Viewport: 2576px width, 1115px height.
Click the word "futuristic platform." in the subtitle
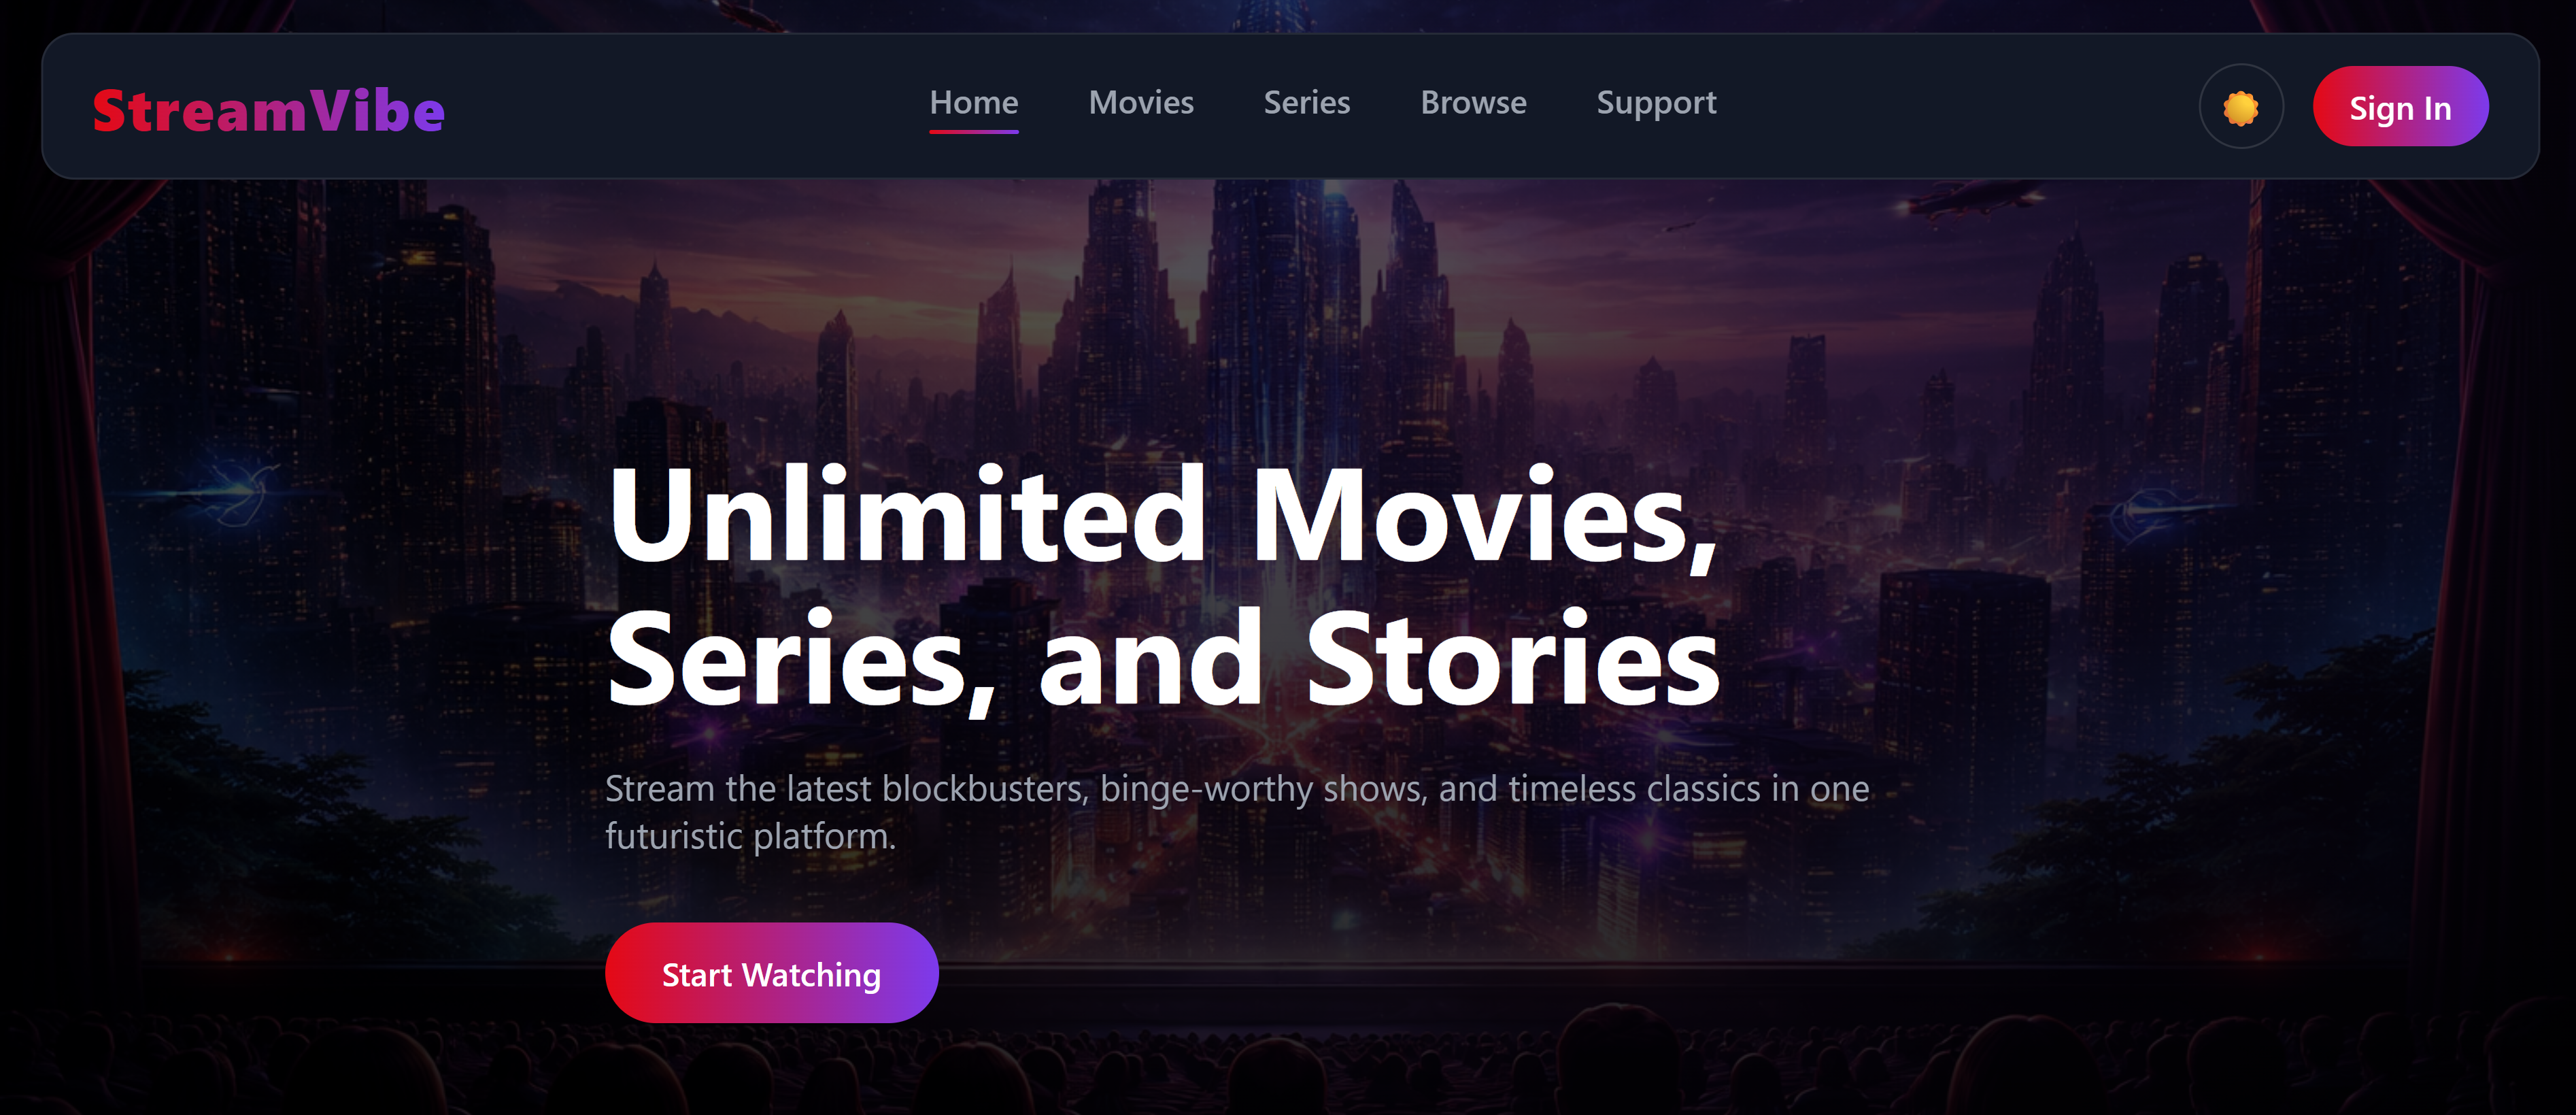tap(750, 837)
